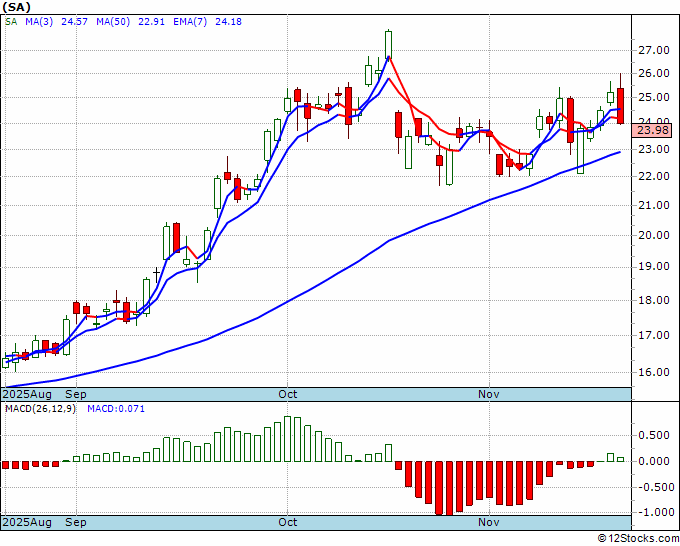Click the Sep label on price chart axis
This screenshot has height=546, width=680.
[x=76, y=394]
